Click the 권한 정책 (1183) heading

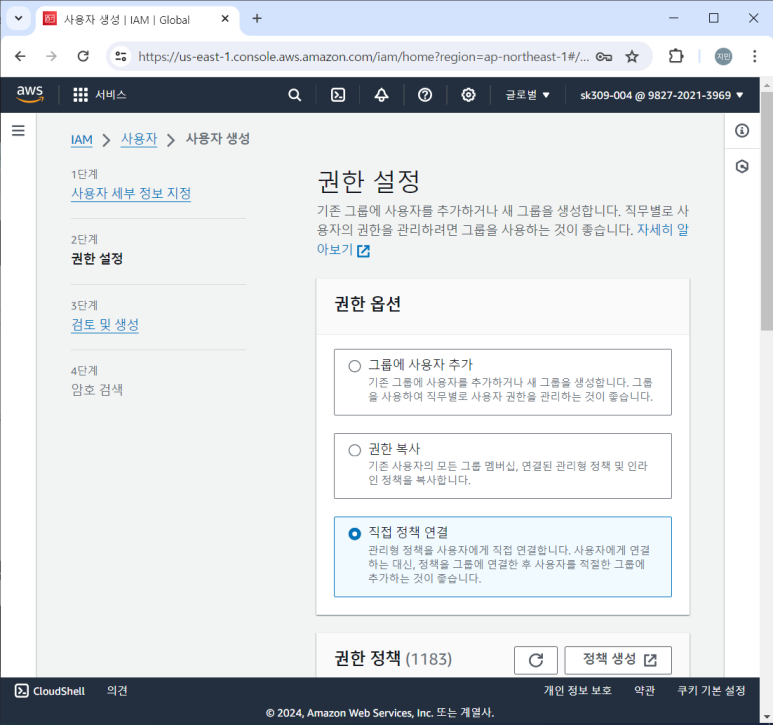click(393, 658)
